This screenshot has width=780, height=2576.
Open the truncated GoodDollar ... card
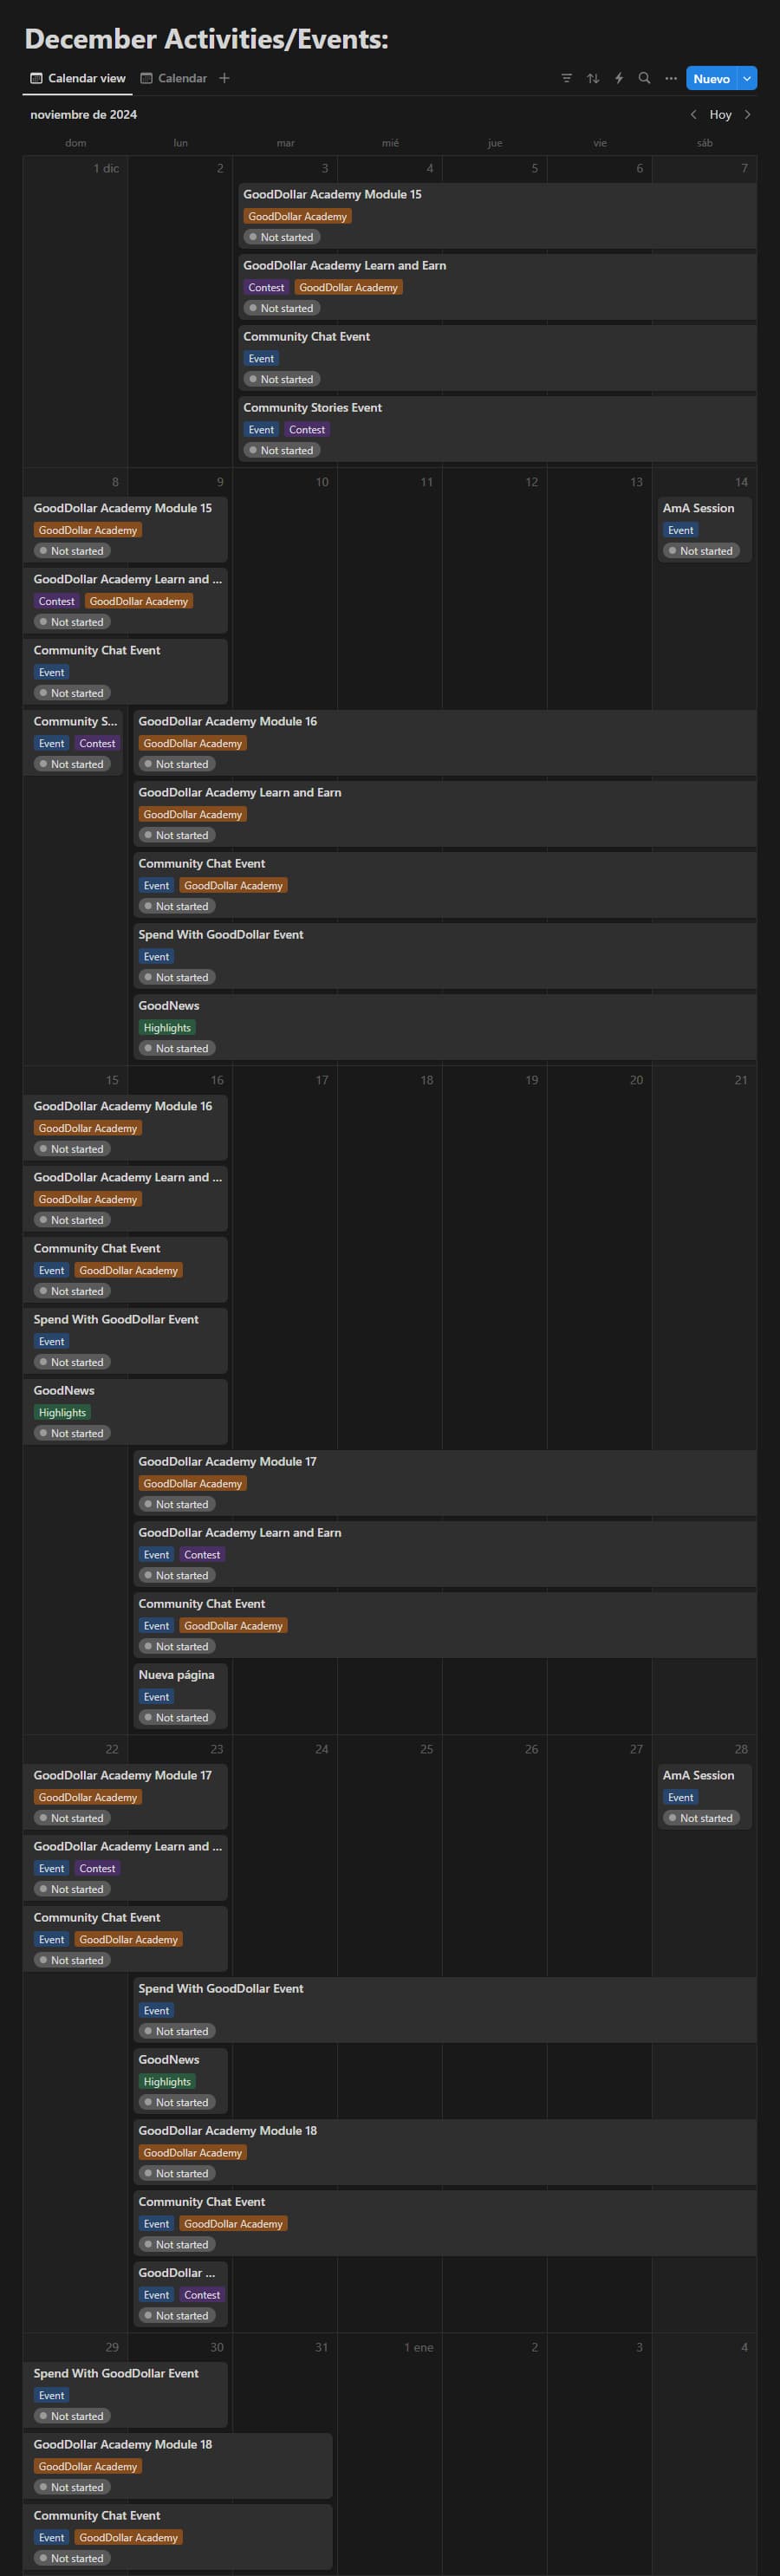coord(180,2293)
